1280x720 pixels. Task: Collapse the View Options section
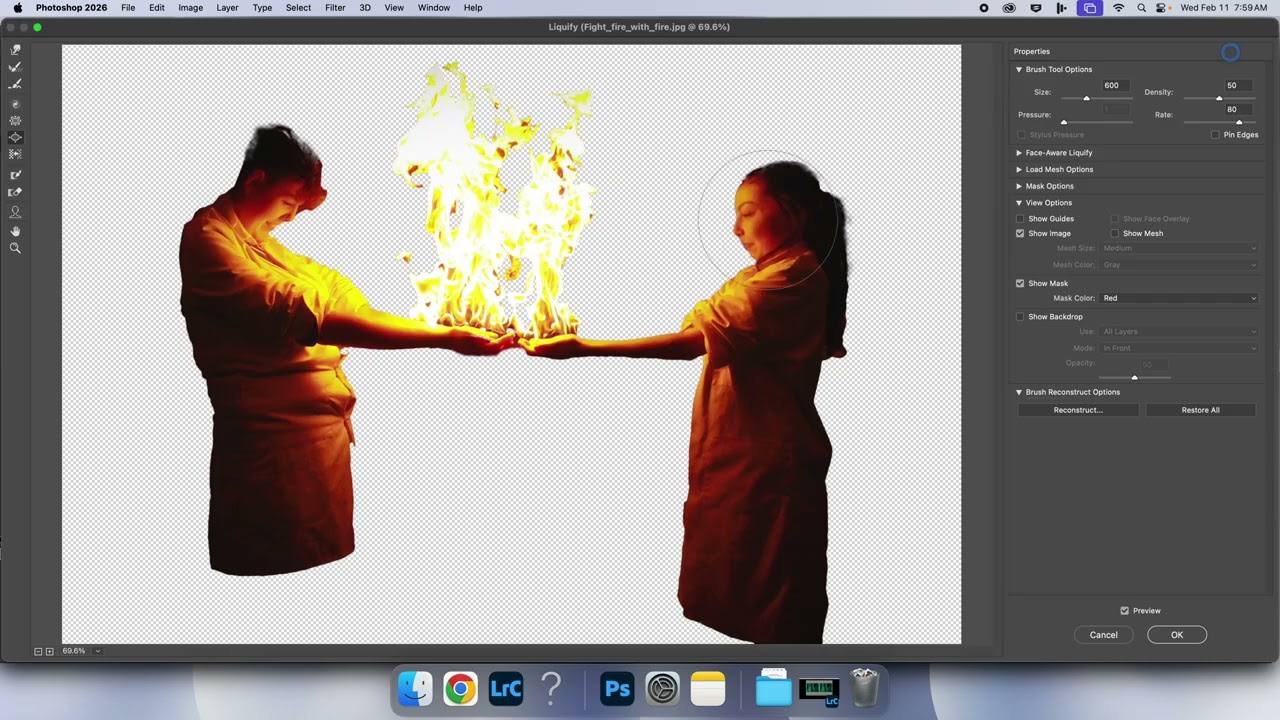click(x=1019, y=203)
